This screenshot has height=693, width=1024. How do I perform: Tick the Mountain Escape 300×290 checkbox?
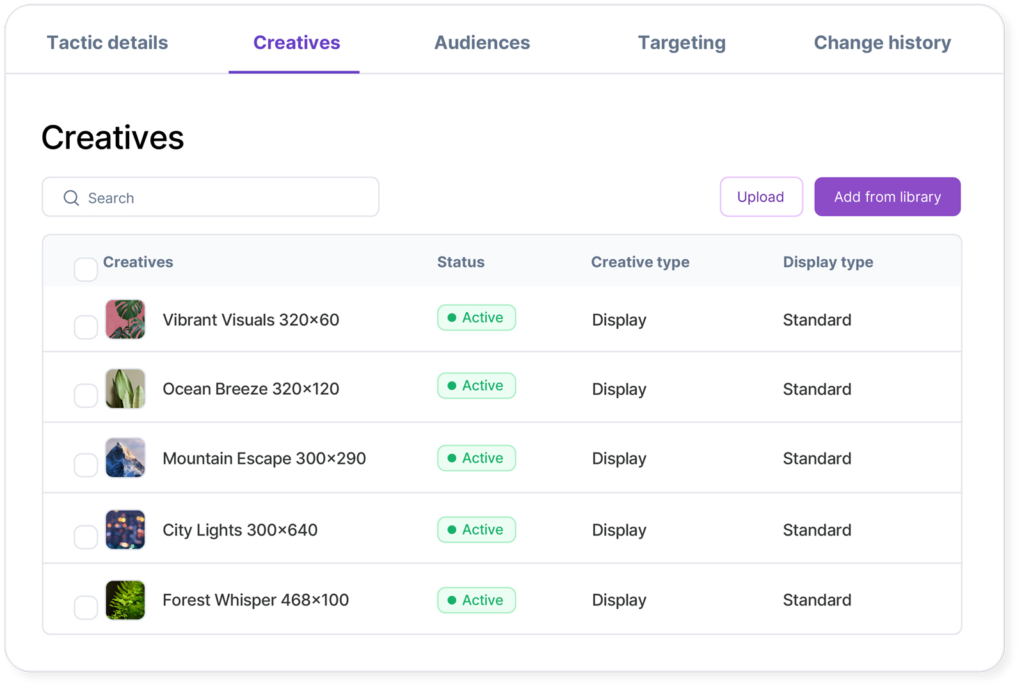86,465
